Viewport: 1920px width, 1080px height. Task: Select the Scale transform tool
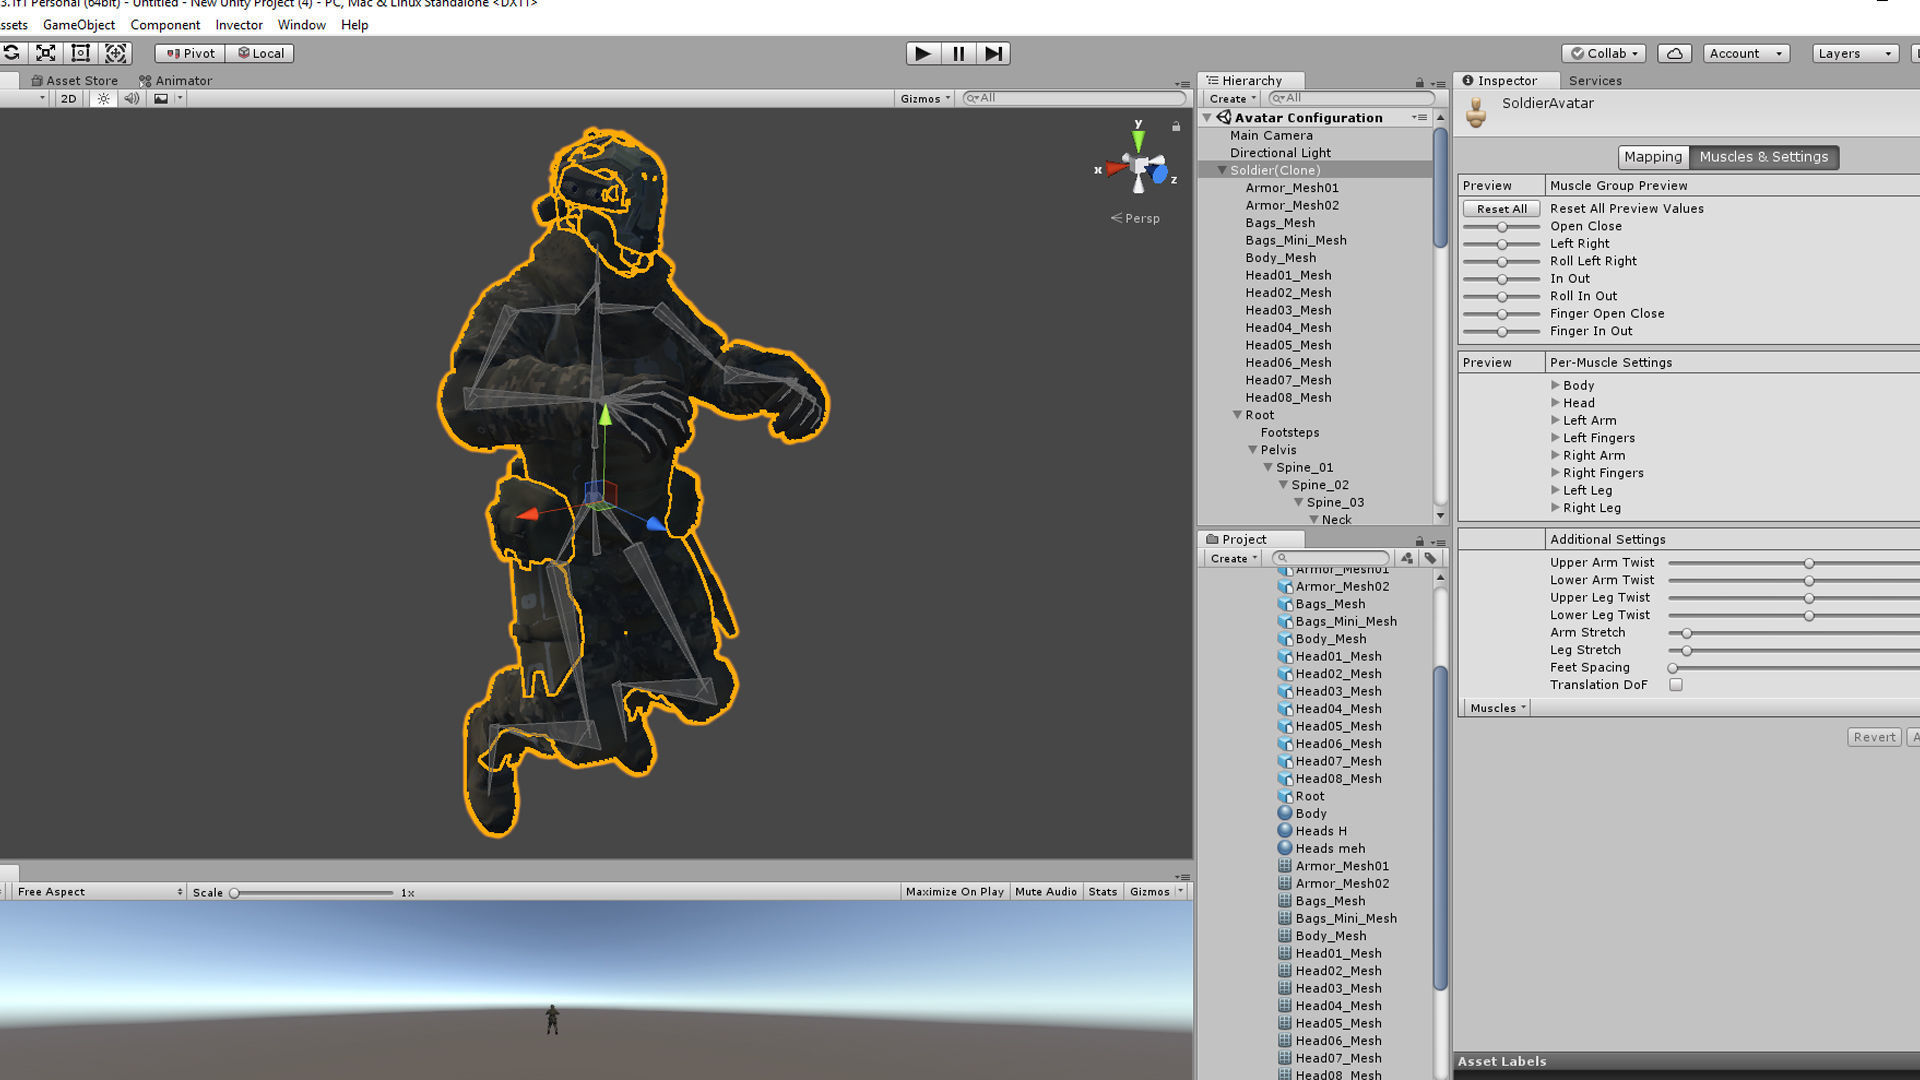point(46,53)
